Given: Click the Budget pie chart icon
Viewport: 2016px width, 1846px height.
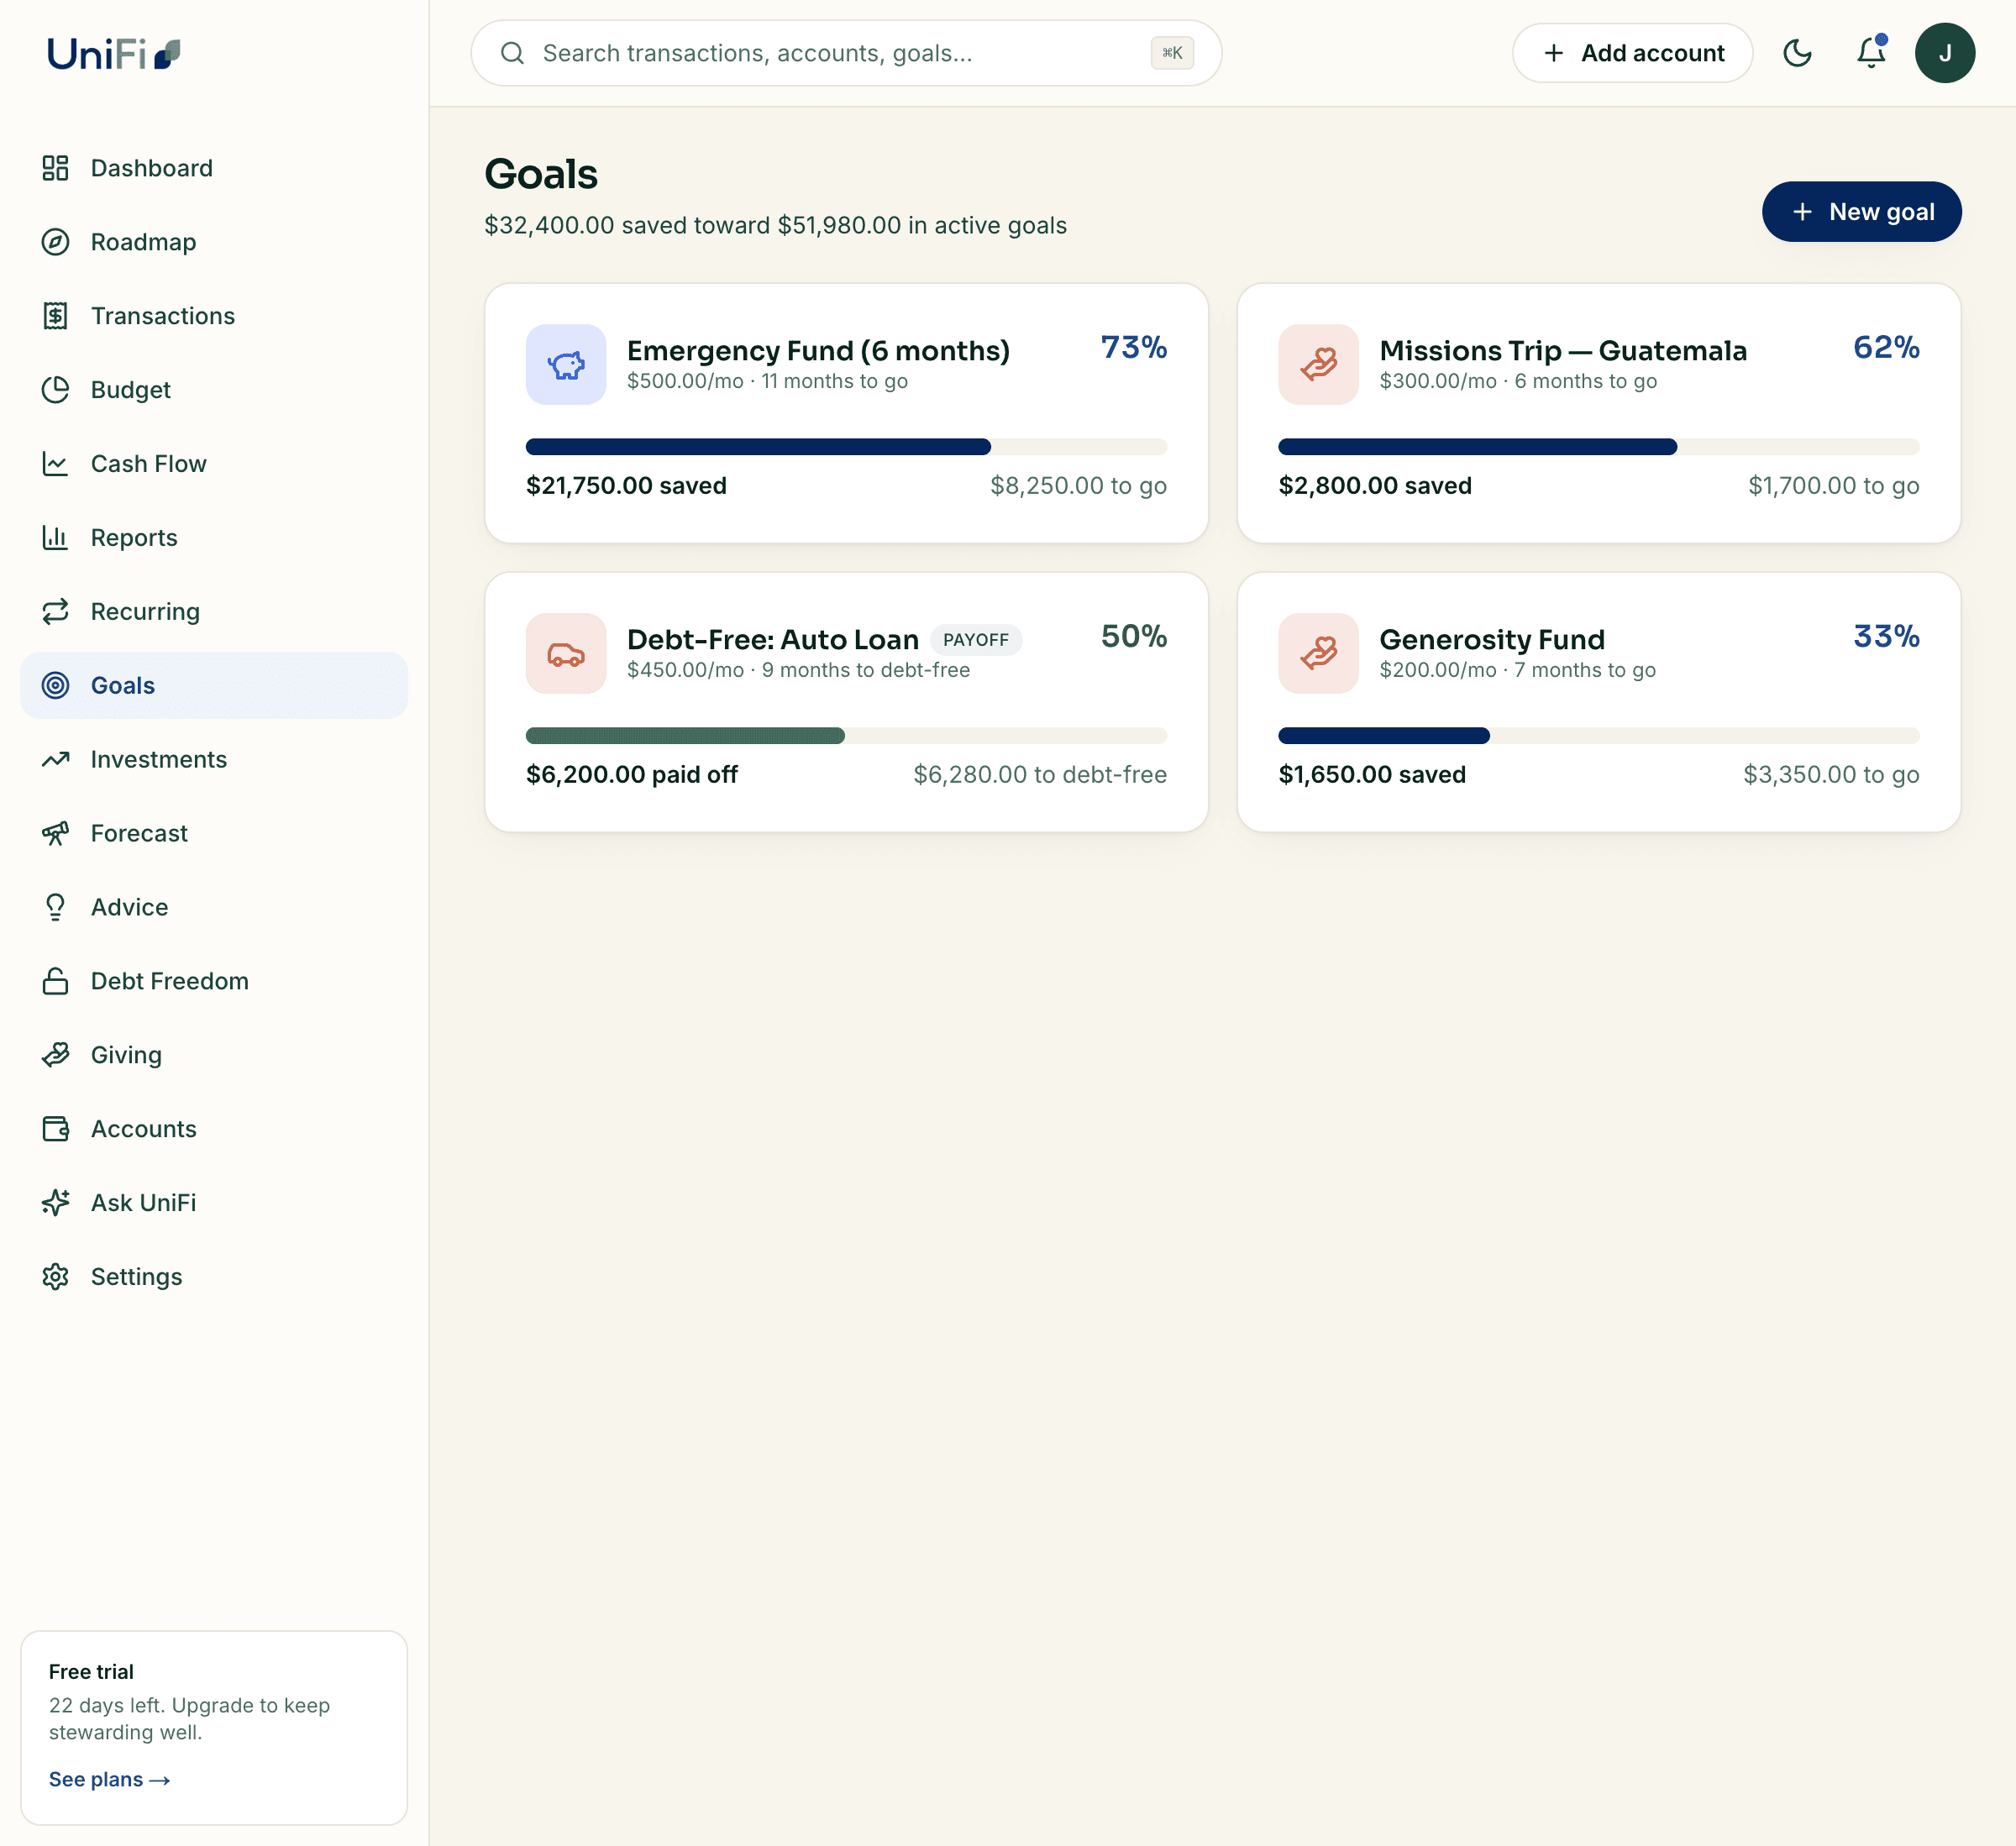Looking at the screenshot, I should [55, 390].
